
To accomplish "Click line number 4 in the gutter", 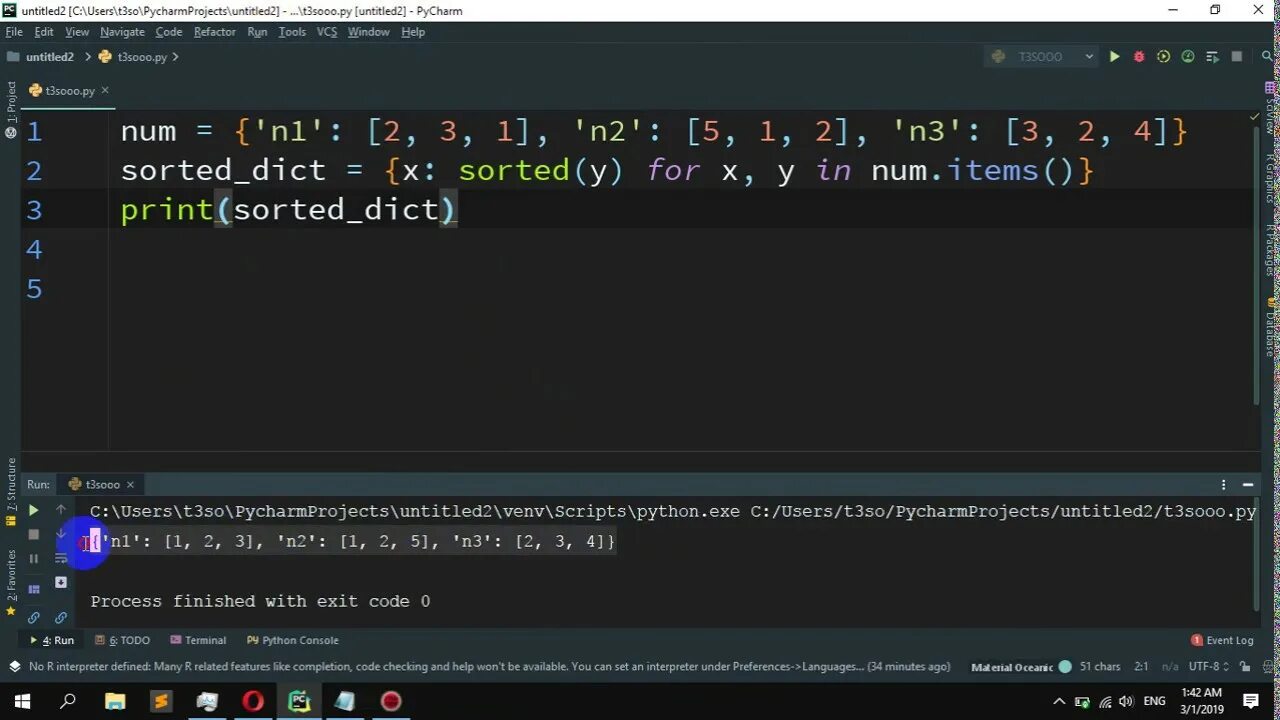I will pos(34,249).
